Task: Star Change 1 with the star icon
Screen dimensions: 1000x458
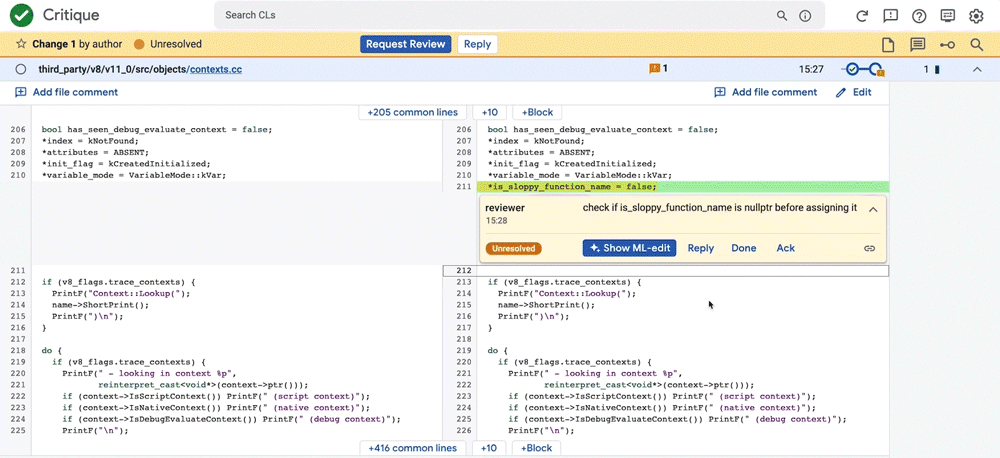Action: click(21, 44)
